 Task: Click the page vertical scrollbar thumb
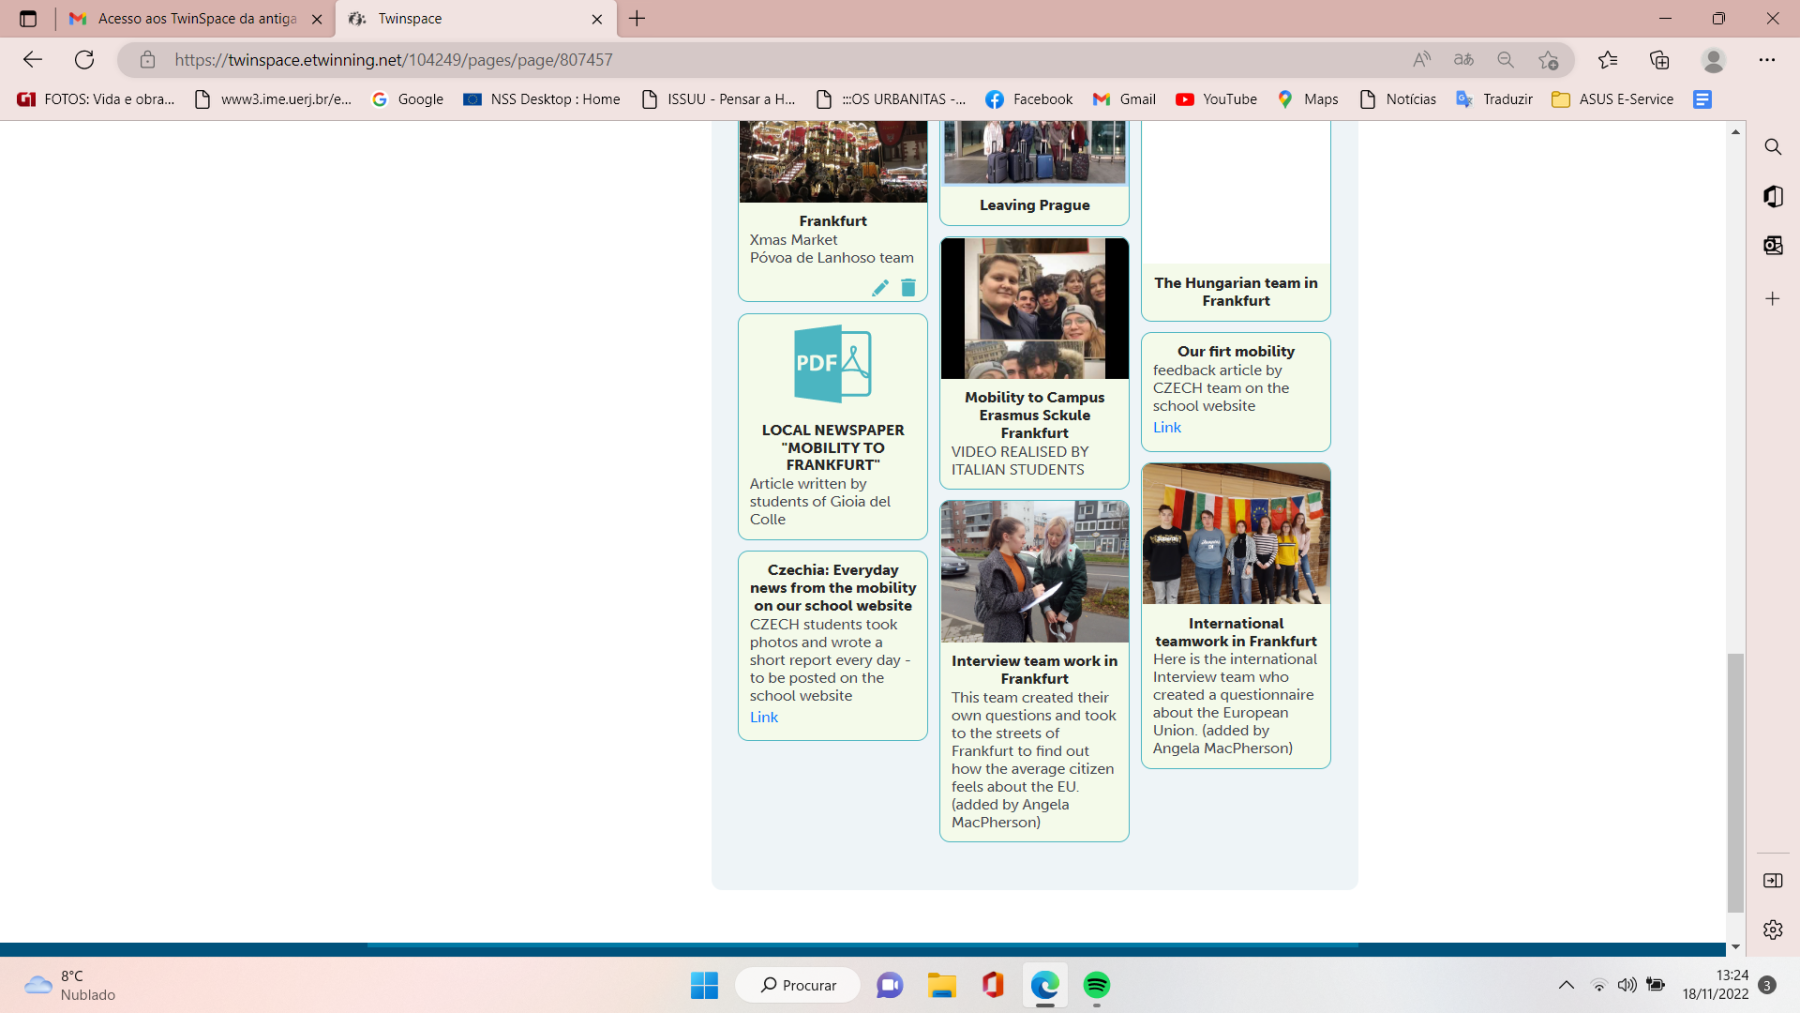(1736, 783)
